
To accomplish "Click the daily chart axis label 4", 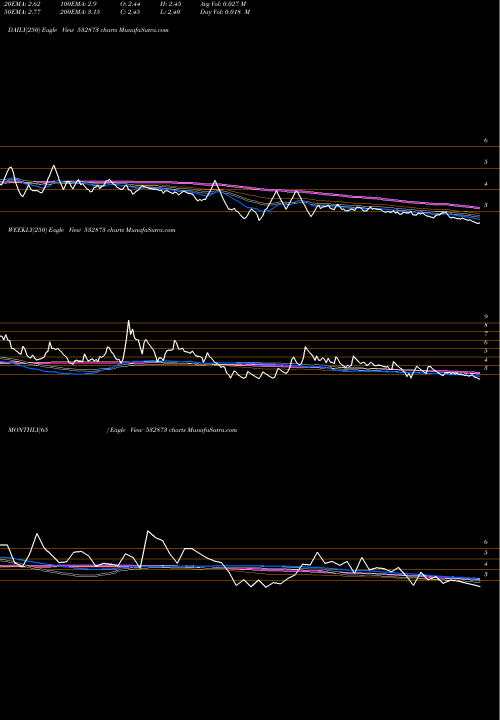I will pyautogui.click(x=486, y=184).
